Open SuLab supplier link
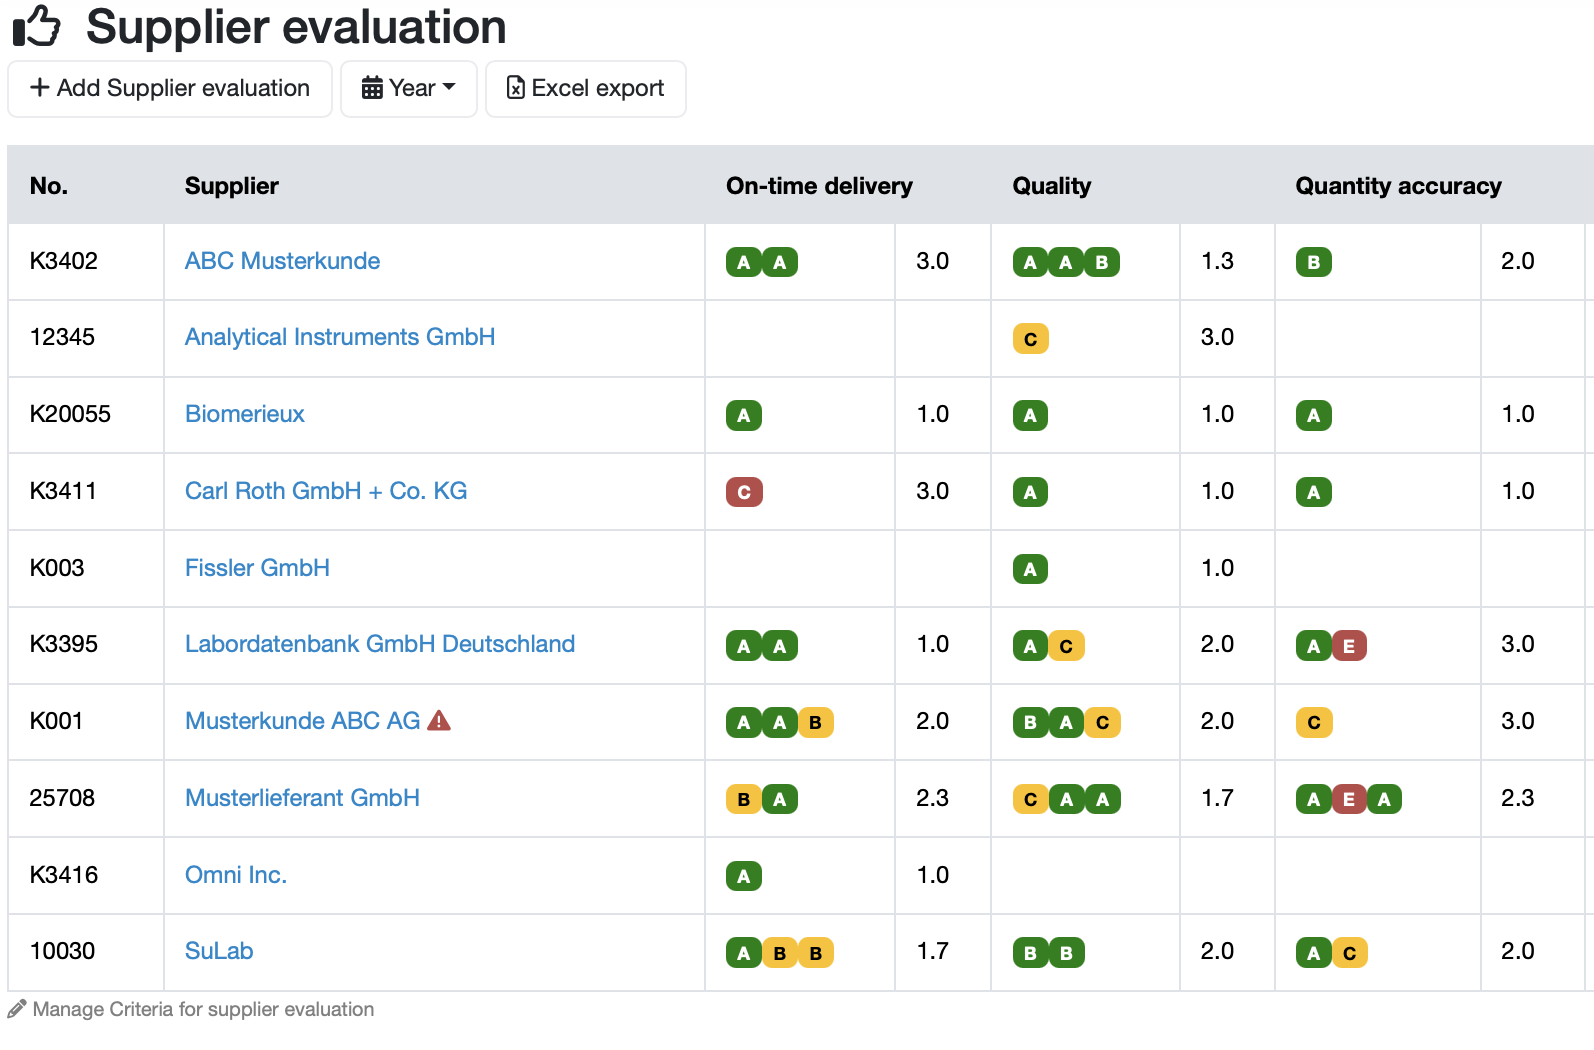This screenshot has width=1594, height=1050. [x=219, y=951]
